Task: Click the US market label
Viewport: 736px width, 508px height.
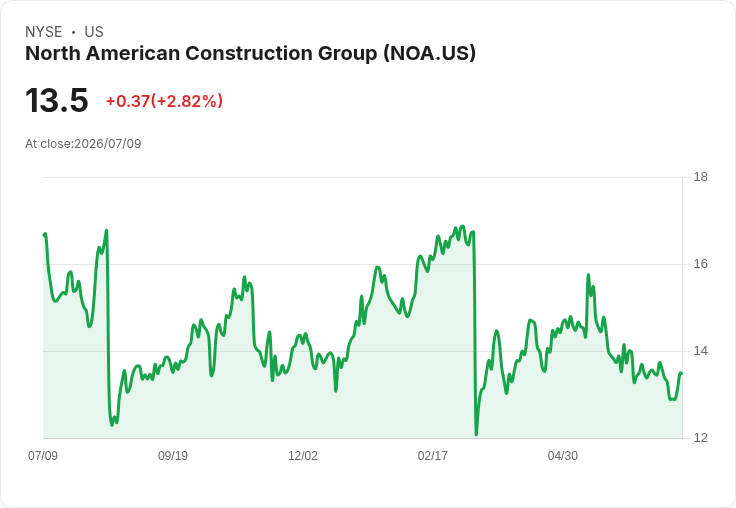Action: (94, 32)
